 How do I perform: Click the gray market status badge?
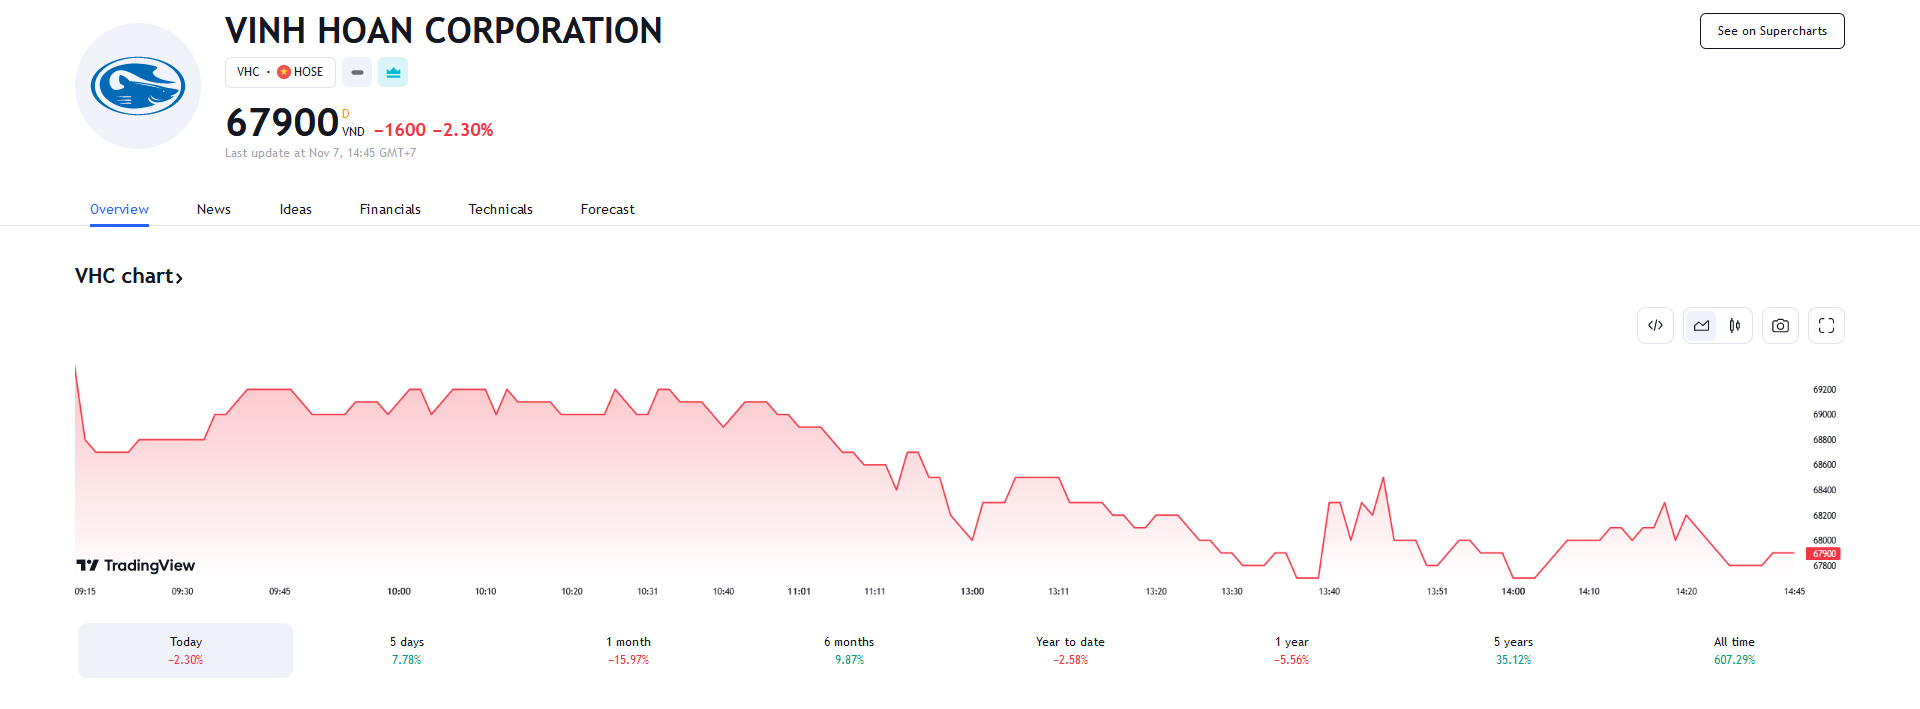click(357, 72)
